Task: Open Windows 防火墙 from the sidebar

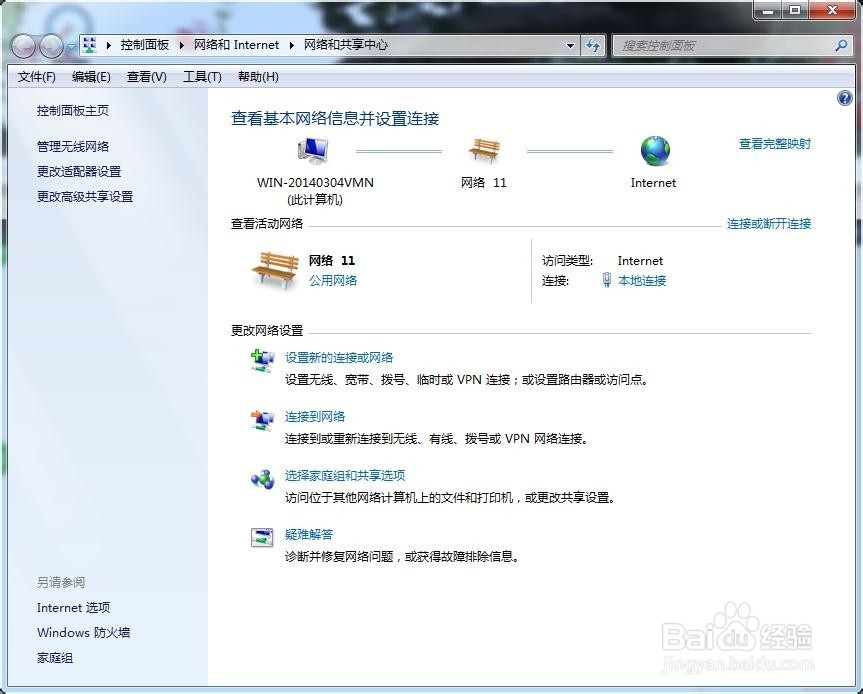Action: coord(83,633)
